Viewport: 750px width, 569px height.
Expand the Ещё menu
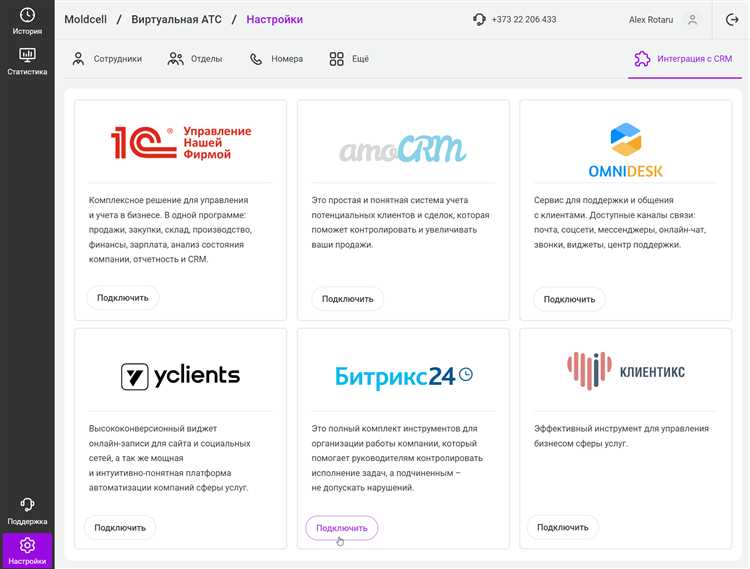coord(349,59)
